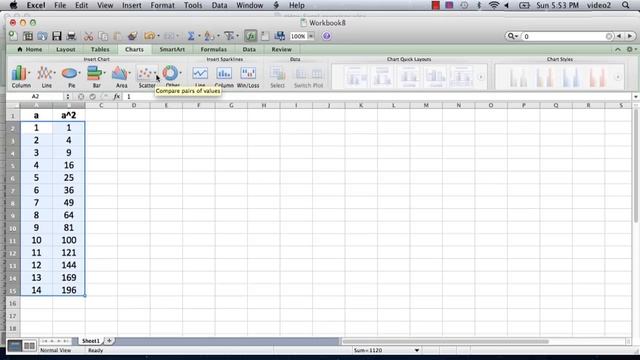This screenshot has height=360, width=640.
Task: Insert a Scatter chart
Action: (146, 76)
